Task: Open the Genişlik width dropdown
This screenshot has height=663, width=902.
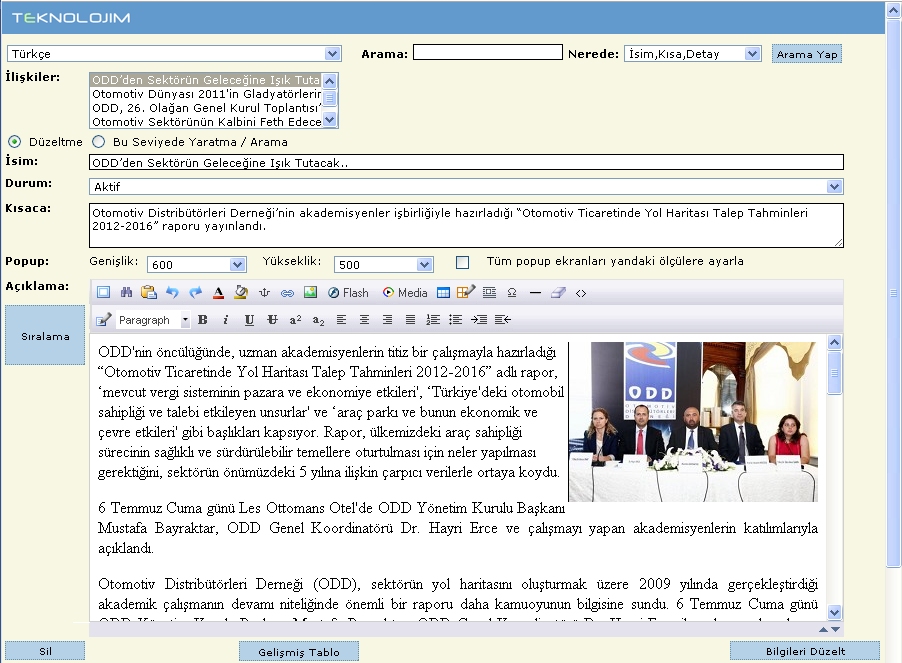Action: pyautogui.click(x=197, y=264)
